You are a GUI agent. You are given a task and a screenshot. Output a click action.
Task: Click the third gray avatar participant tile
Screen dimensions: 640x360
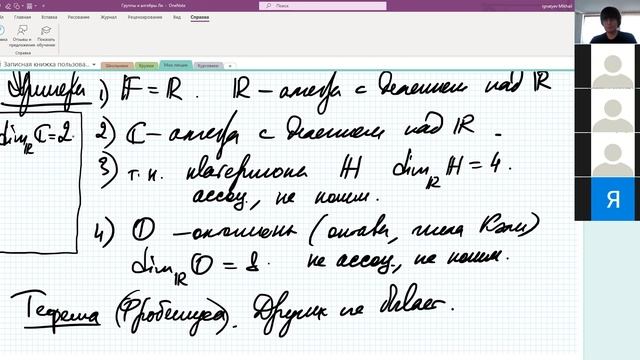click(x=613, y=155)
